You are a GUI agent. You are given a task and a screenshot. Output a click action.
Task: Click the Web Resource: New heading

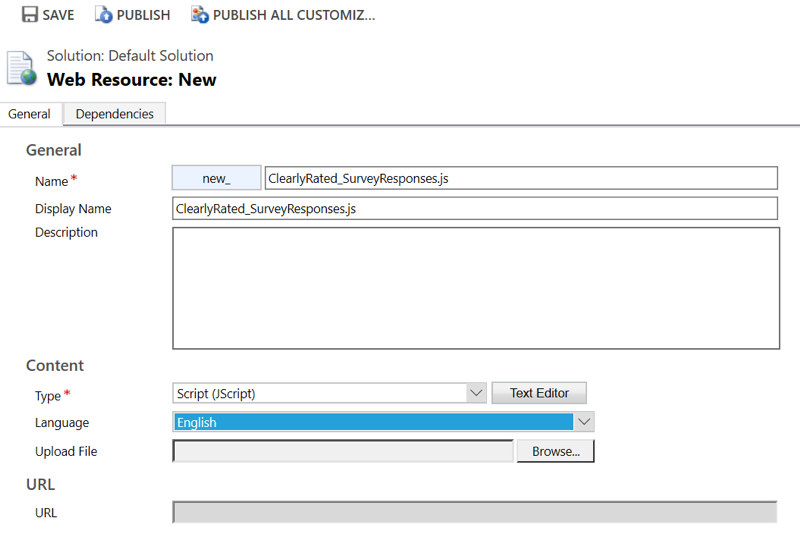(x=132, y=80)
